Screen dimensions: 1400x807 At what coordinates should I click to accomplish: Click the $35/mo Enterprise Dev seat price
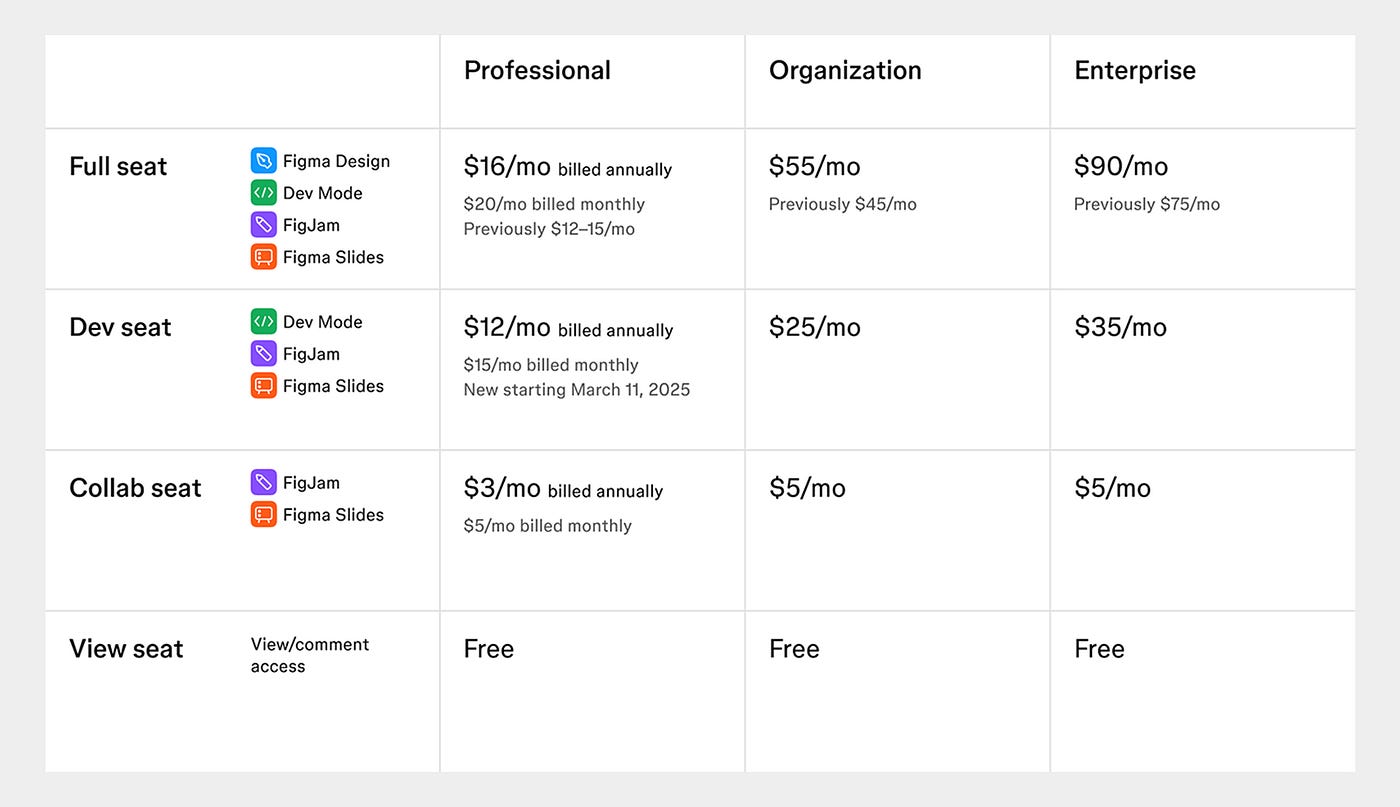click(1120, 327)
